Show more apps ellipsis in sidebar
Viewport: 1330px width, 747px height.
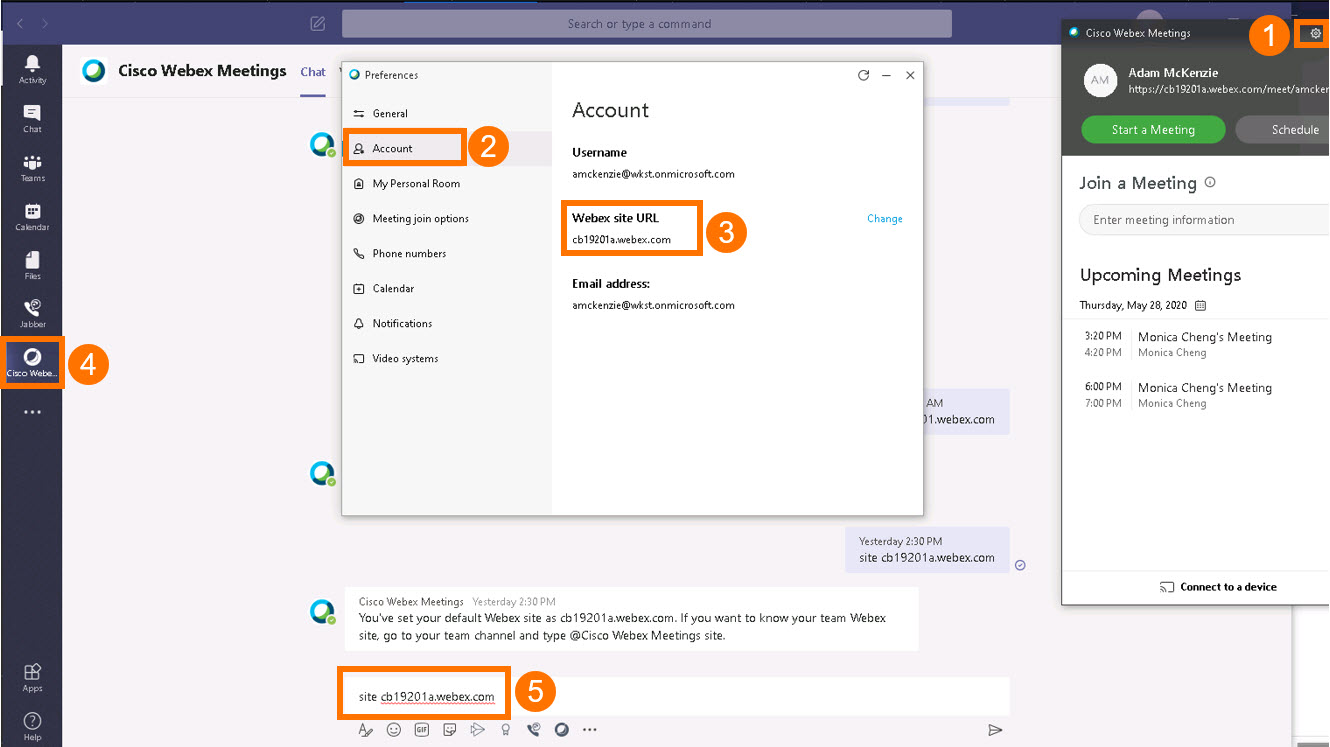pos(32,411)
